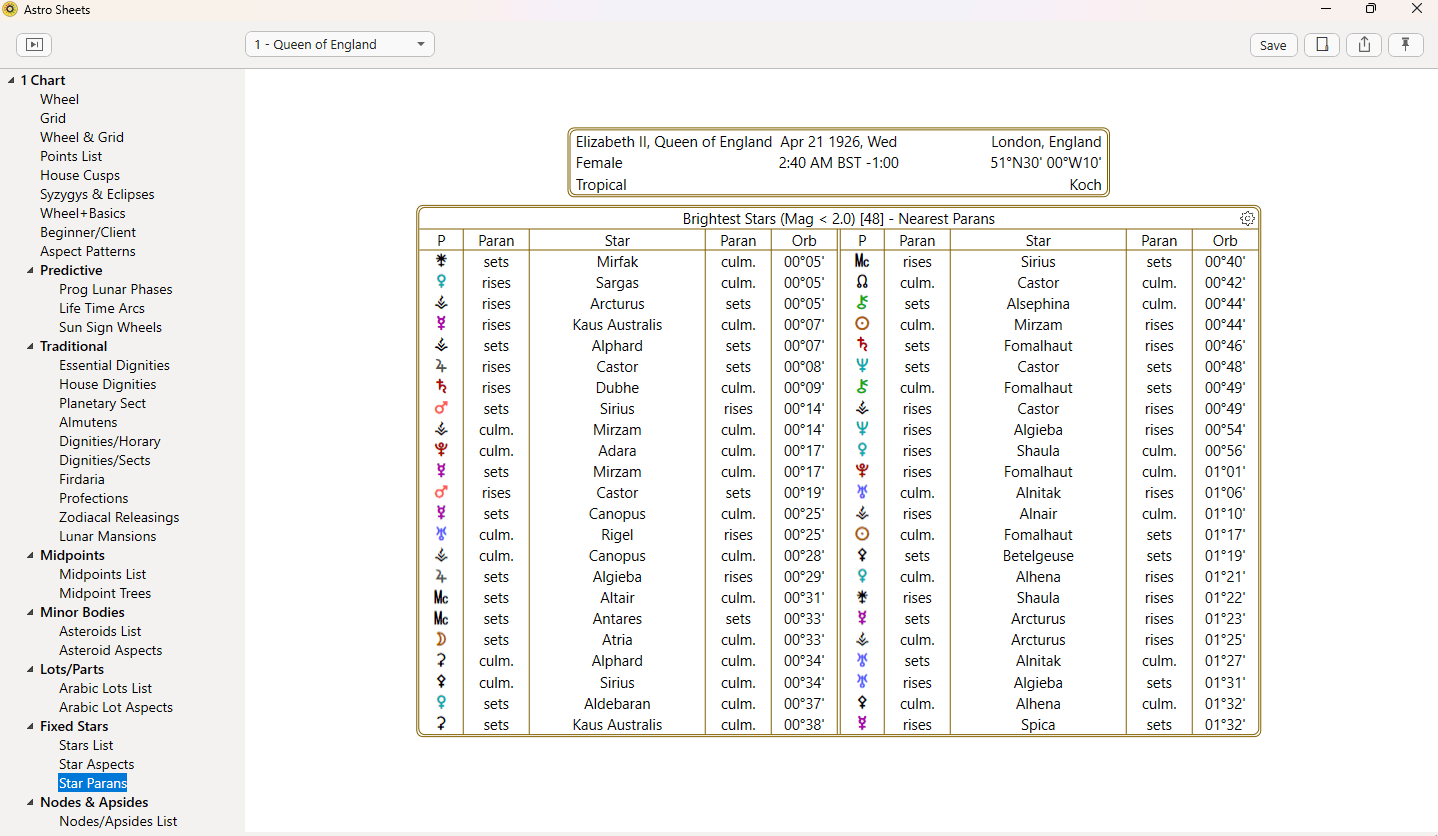Toggle the sidebar panel icon

click(34, 45)
